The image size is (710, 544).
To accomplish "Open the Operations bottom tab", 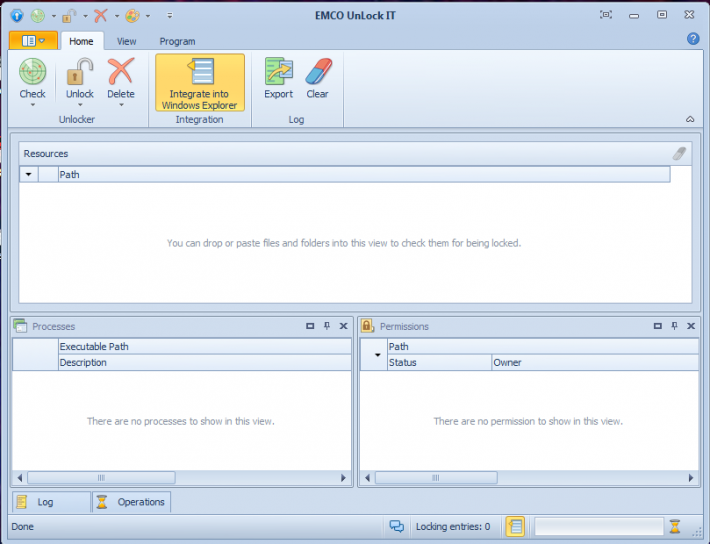I will coord(132,502).
